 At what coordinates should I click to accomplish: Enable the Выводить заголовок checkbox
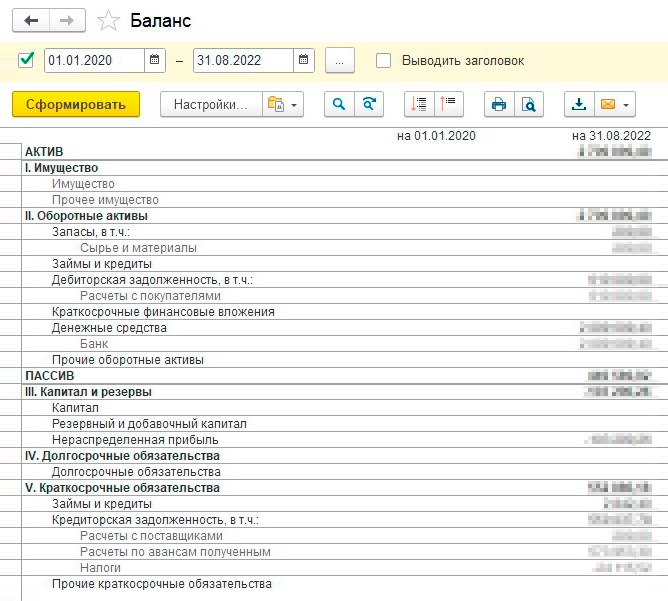pos(383,60)
